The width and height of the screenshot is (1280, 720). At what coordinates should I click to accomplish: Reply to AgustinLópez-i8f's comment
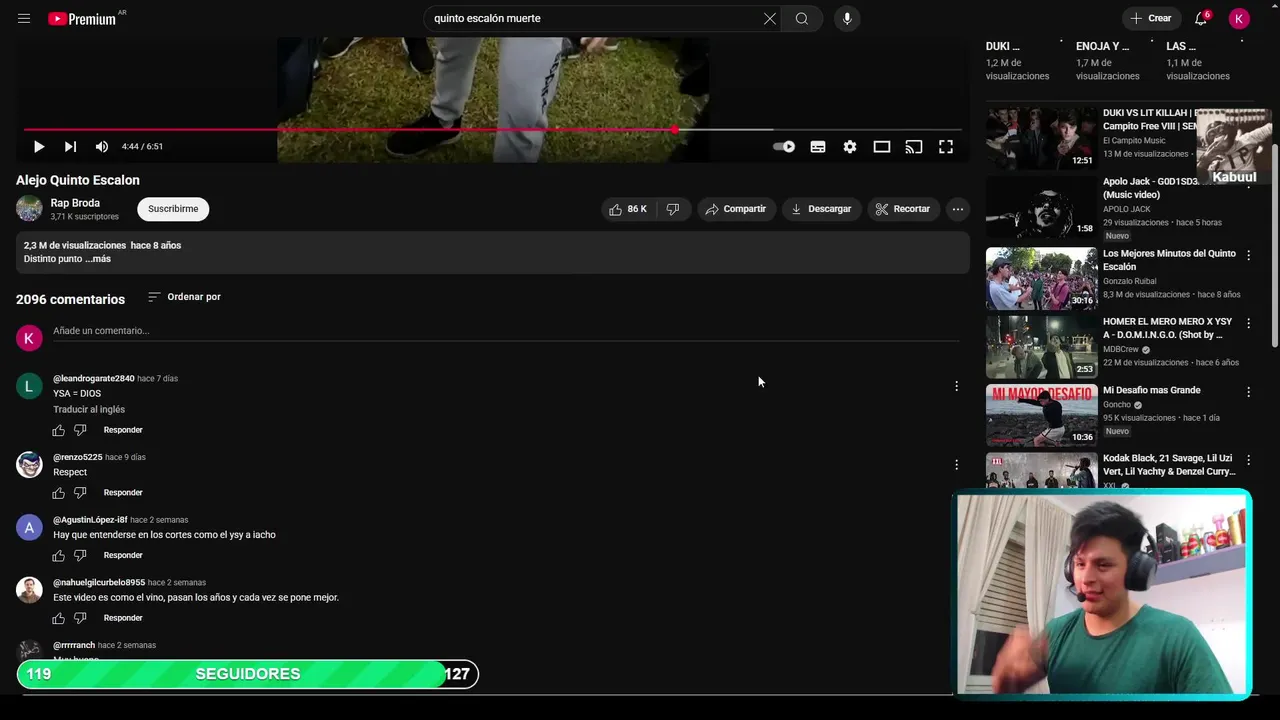tap(123, 555)
